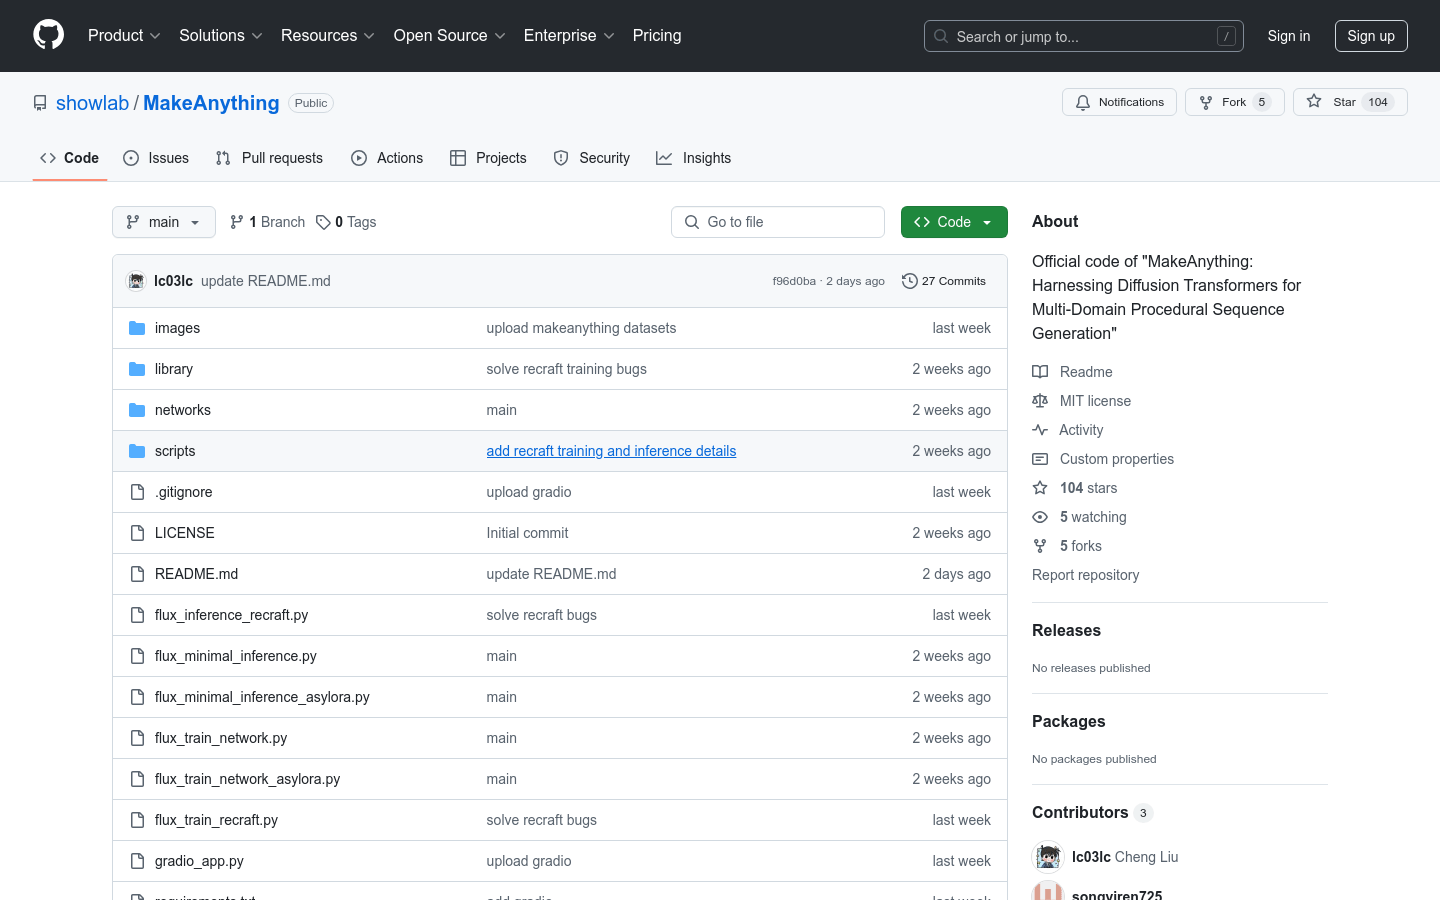Click the Notifications bell icon

click(1083, 102)
